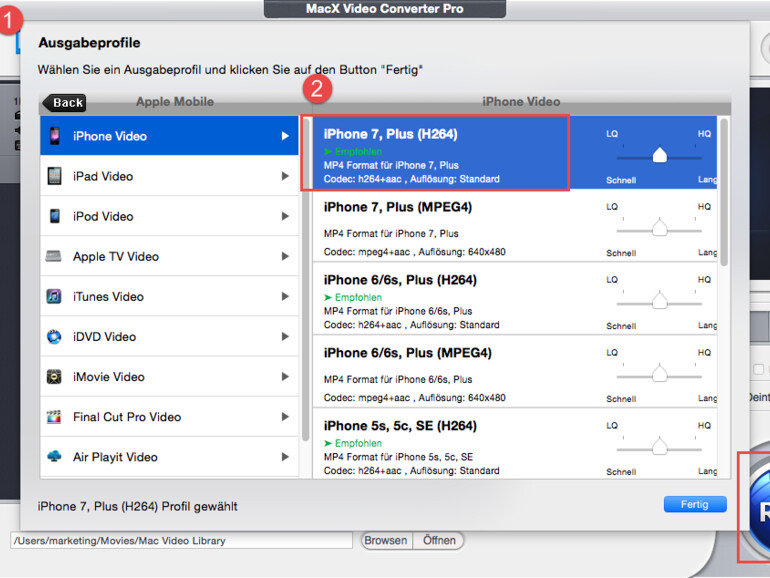Click the iMovie Video star icon
Viewport: 770px width, 578px height.
tap(54, 377)
